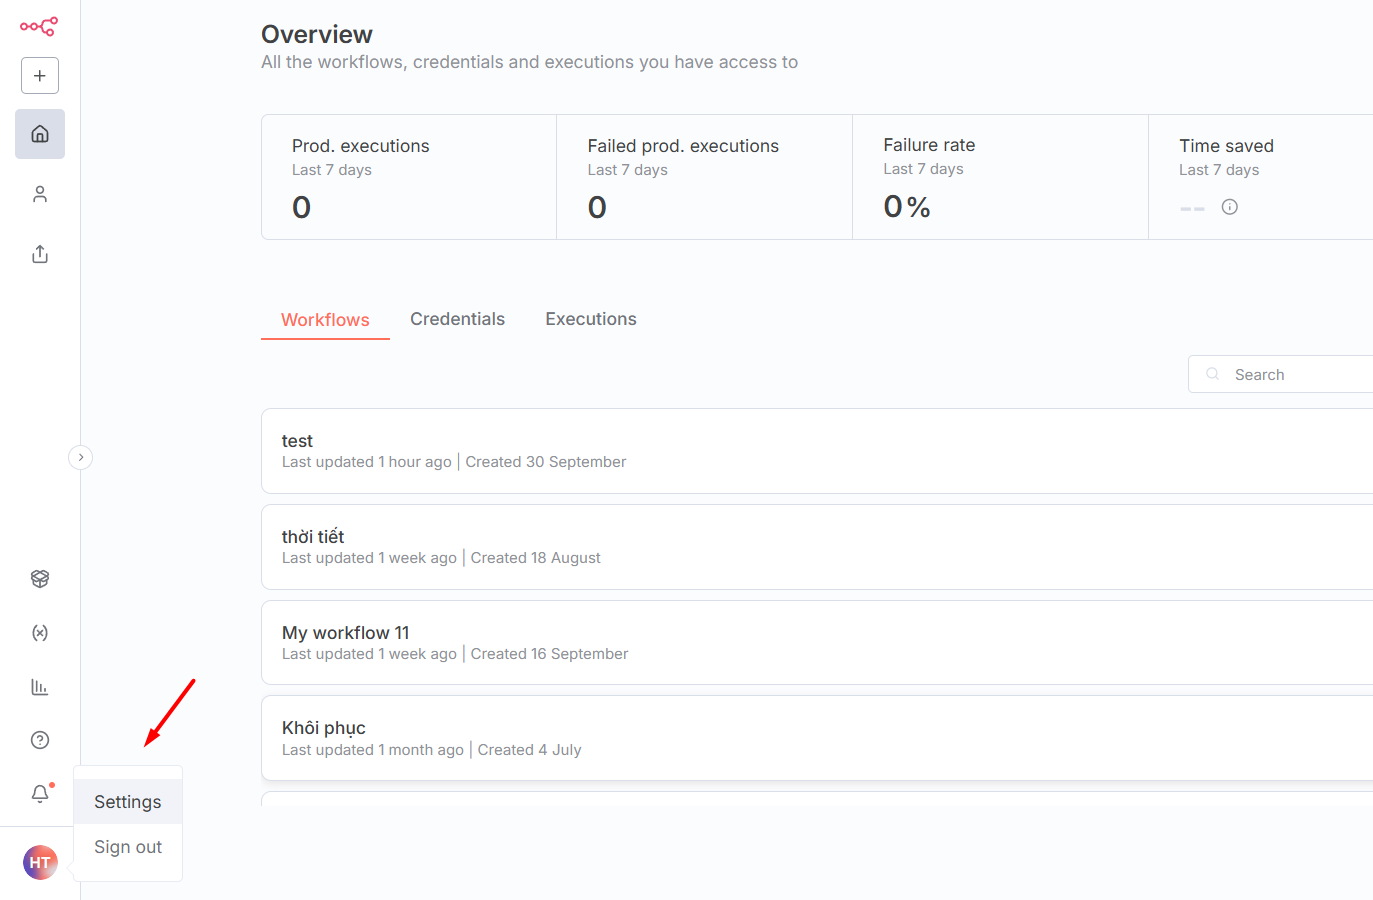Switch to the Workflows tab
Screen dimensions: 1373x900
pyautogui.click(x=325, y=320)
